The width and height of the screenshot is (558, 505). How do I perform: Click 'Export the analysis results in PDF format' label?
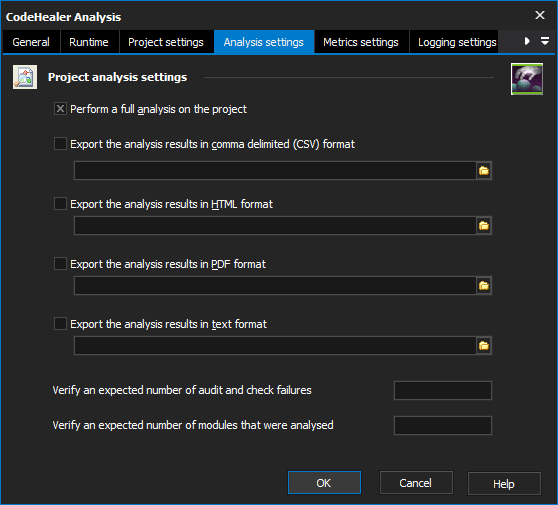pyautogui.click(x=168, y=264)
